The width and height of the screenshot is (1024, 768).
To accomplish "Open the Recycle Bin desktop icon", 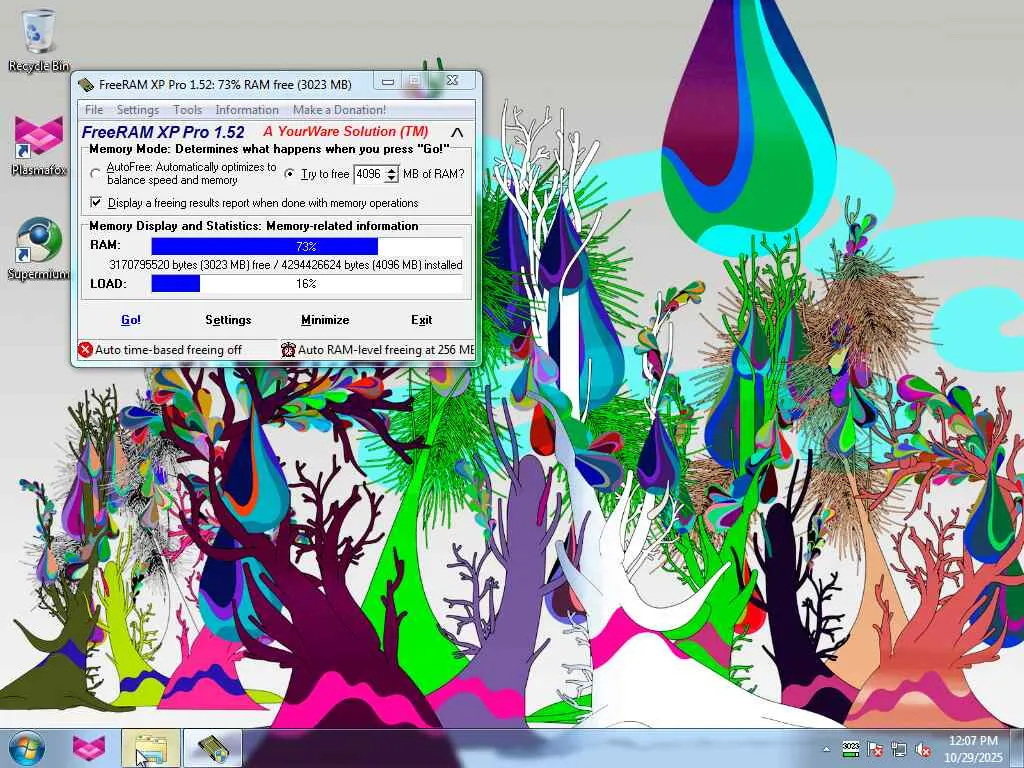I will (x=39, y=40).
